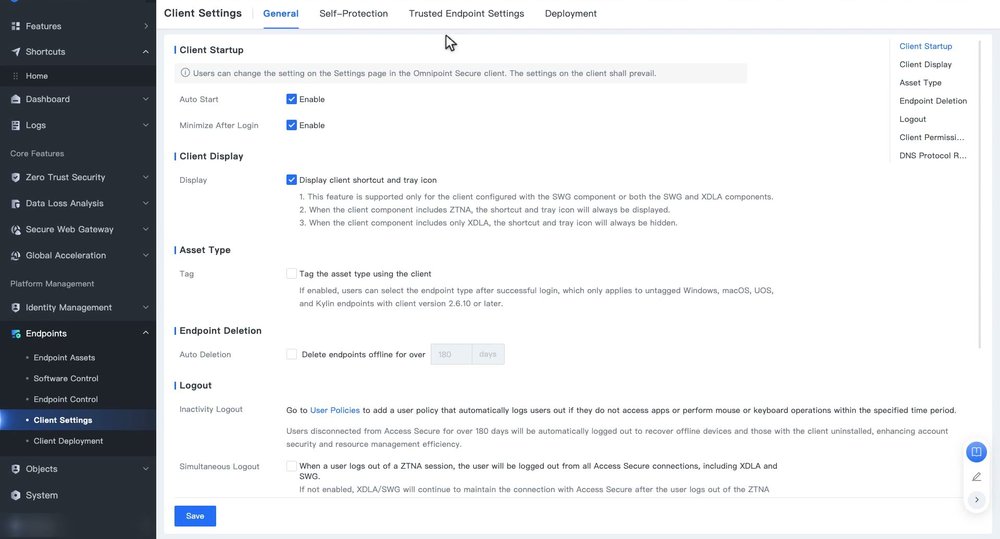Viewport: 1000px width, 539px height.
Task: Click the Zero Trust Security shield icon
Action: pos(15,177)
